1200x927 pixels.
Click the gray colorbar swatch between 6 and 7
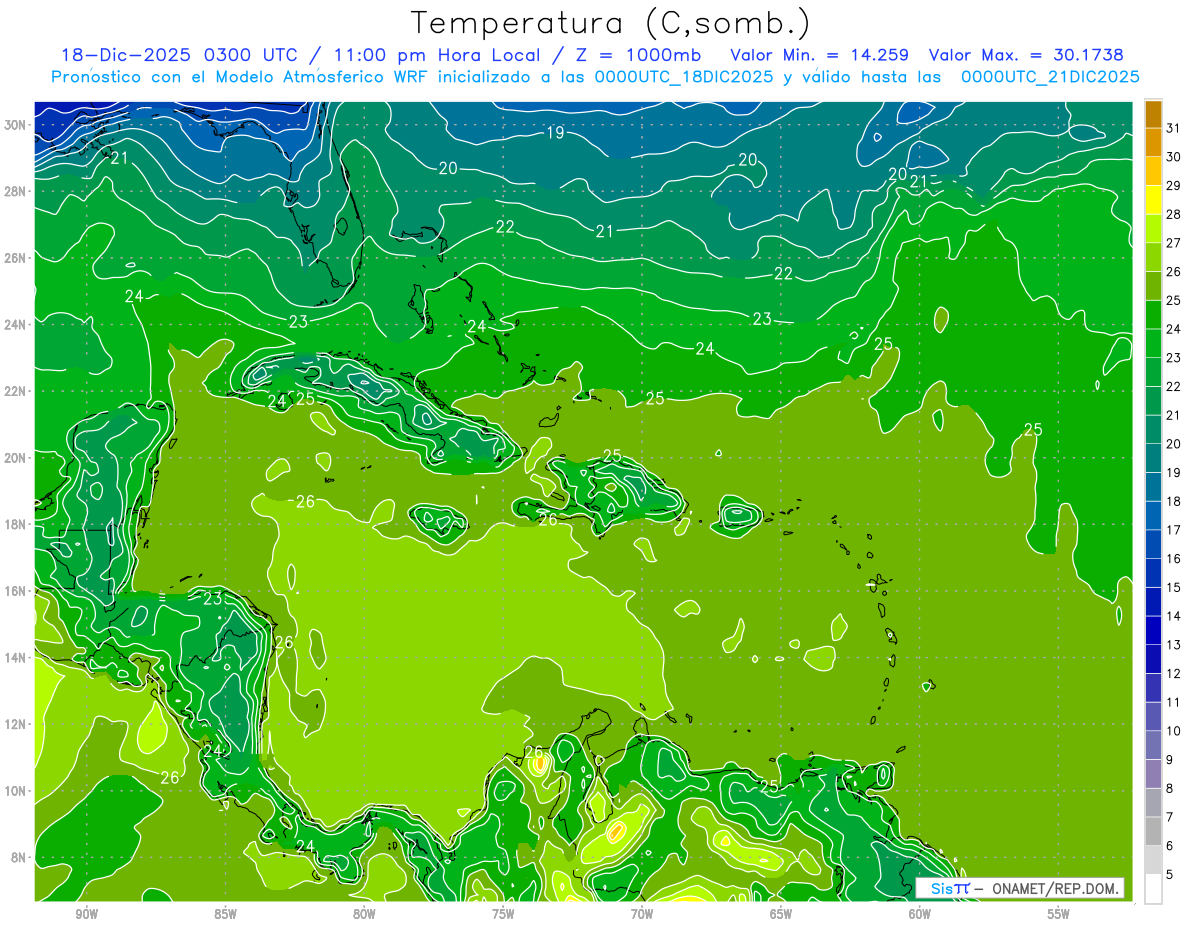tap(1153, 831)
